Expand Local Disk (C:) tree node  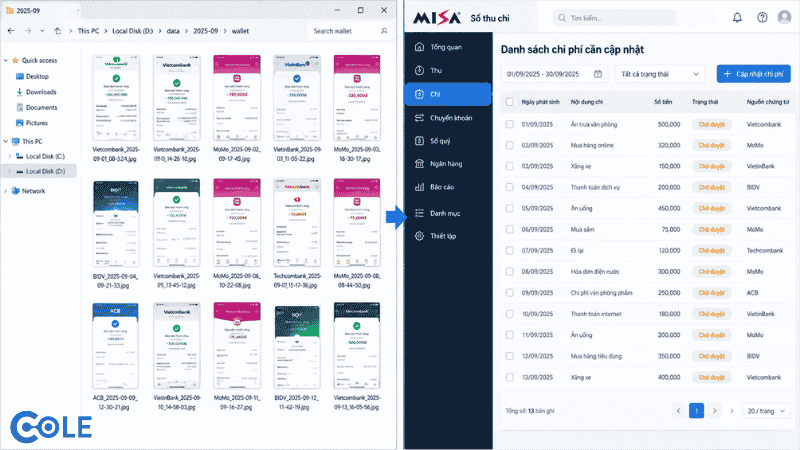(x=10, y=157)
